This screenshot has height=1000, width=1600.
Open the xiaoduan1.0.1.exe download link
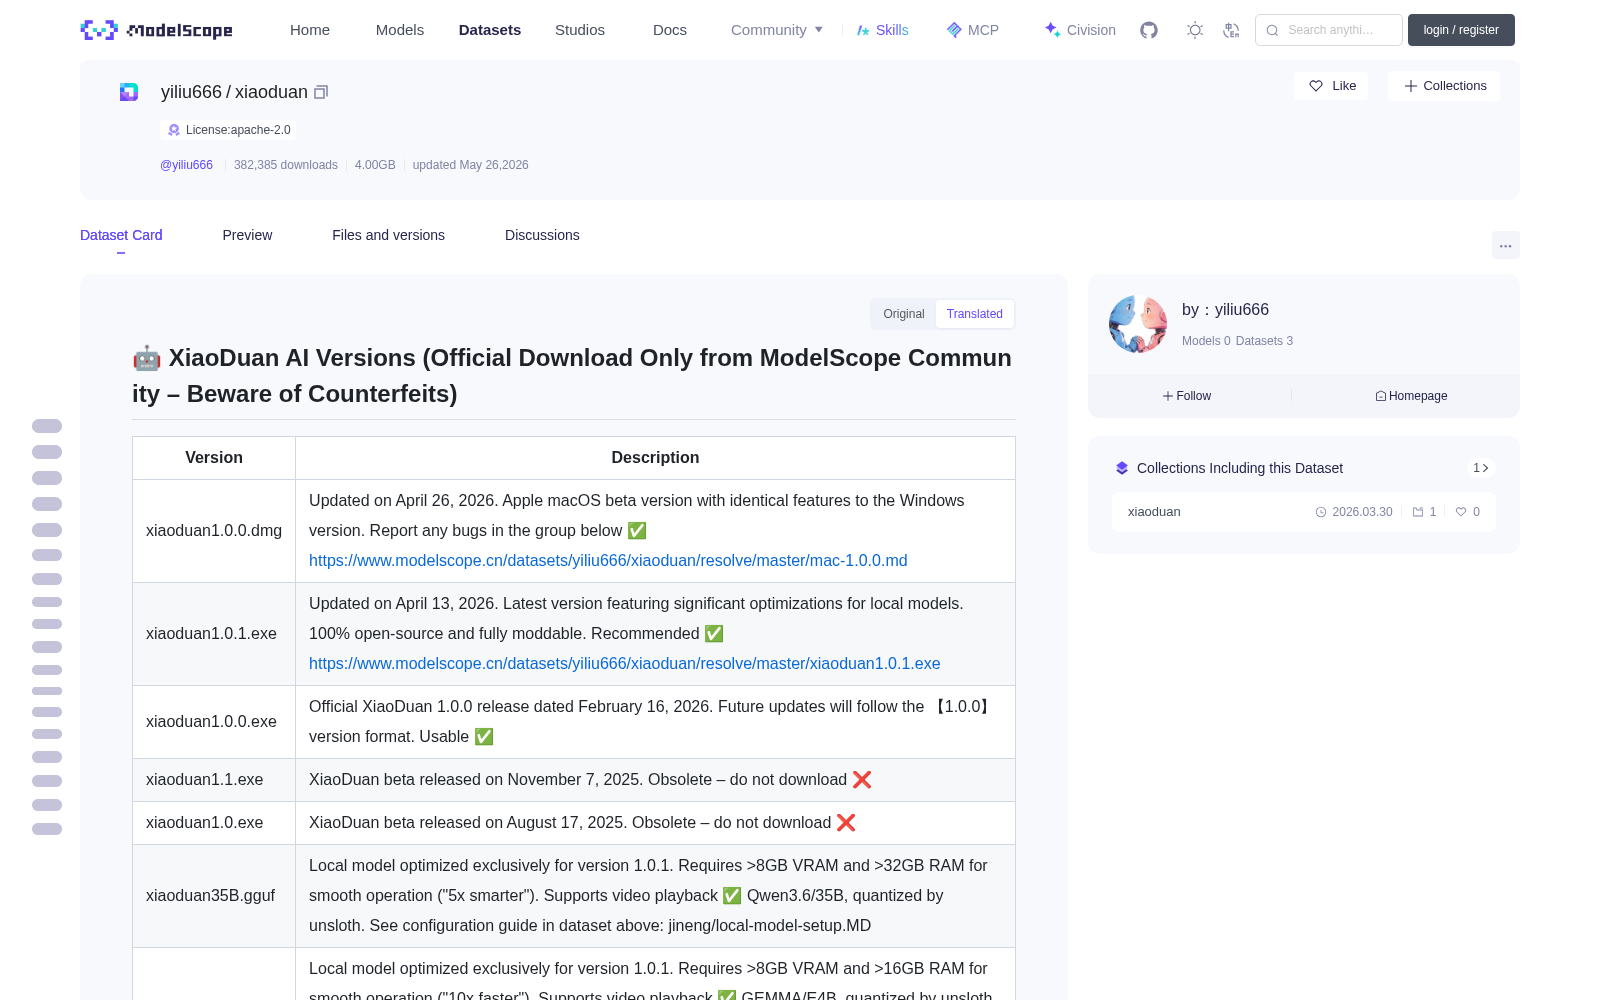(625, 664)
